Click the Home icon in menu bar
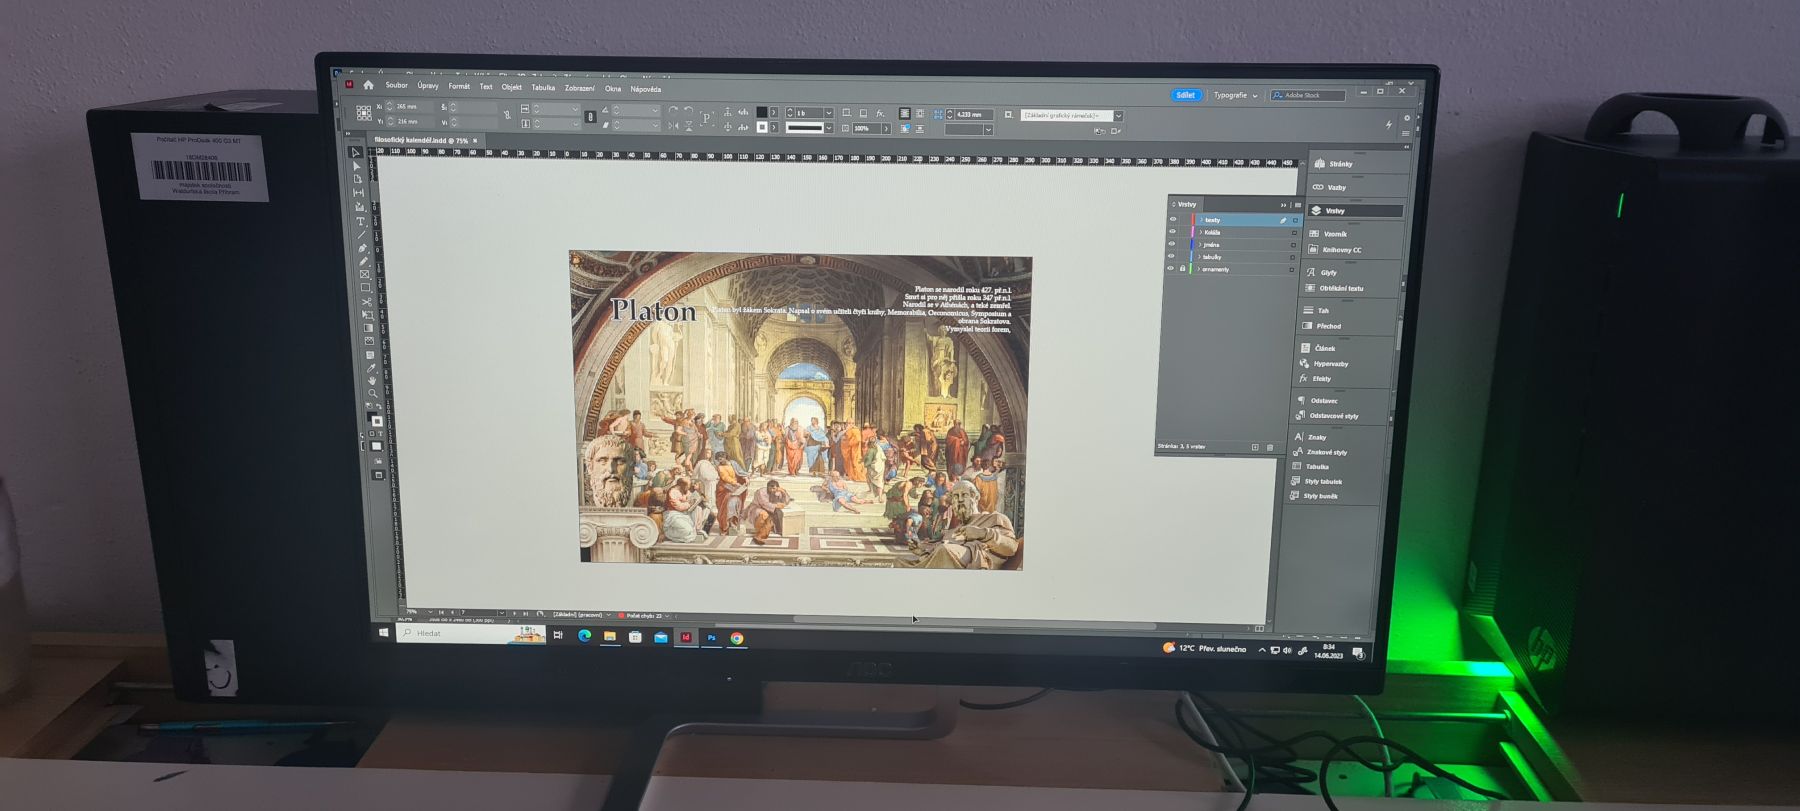 pos(368,85)
